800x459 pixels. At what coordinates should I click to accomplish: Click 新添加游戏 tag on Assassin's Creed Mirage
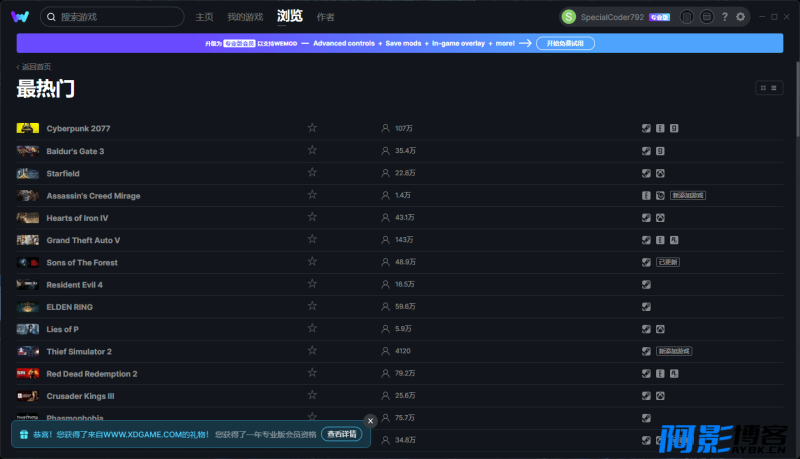[x=688, y=195]
